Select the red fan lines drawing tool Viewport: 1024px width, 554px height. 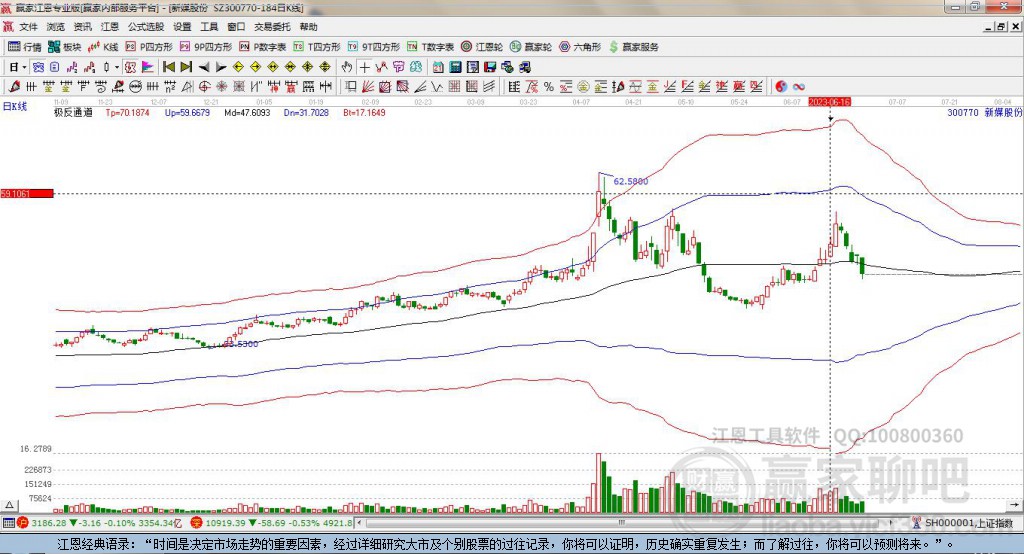(368, 86)
